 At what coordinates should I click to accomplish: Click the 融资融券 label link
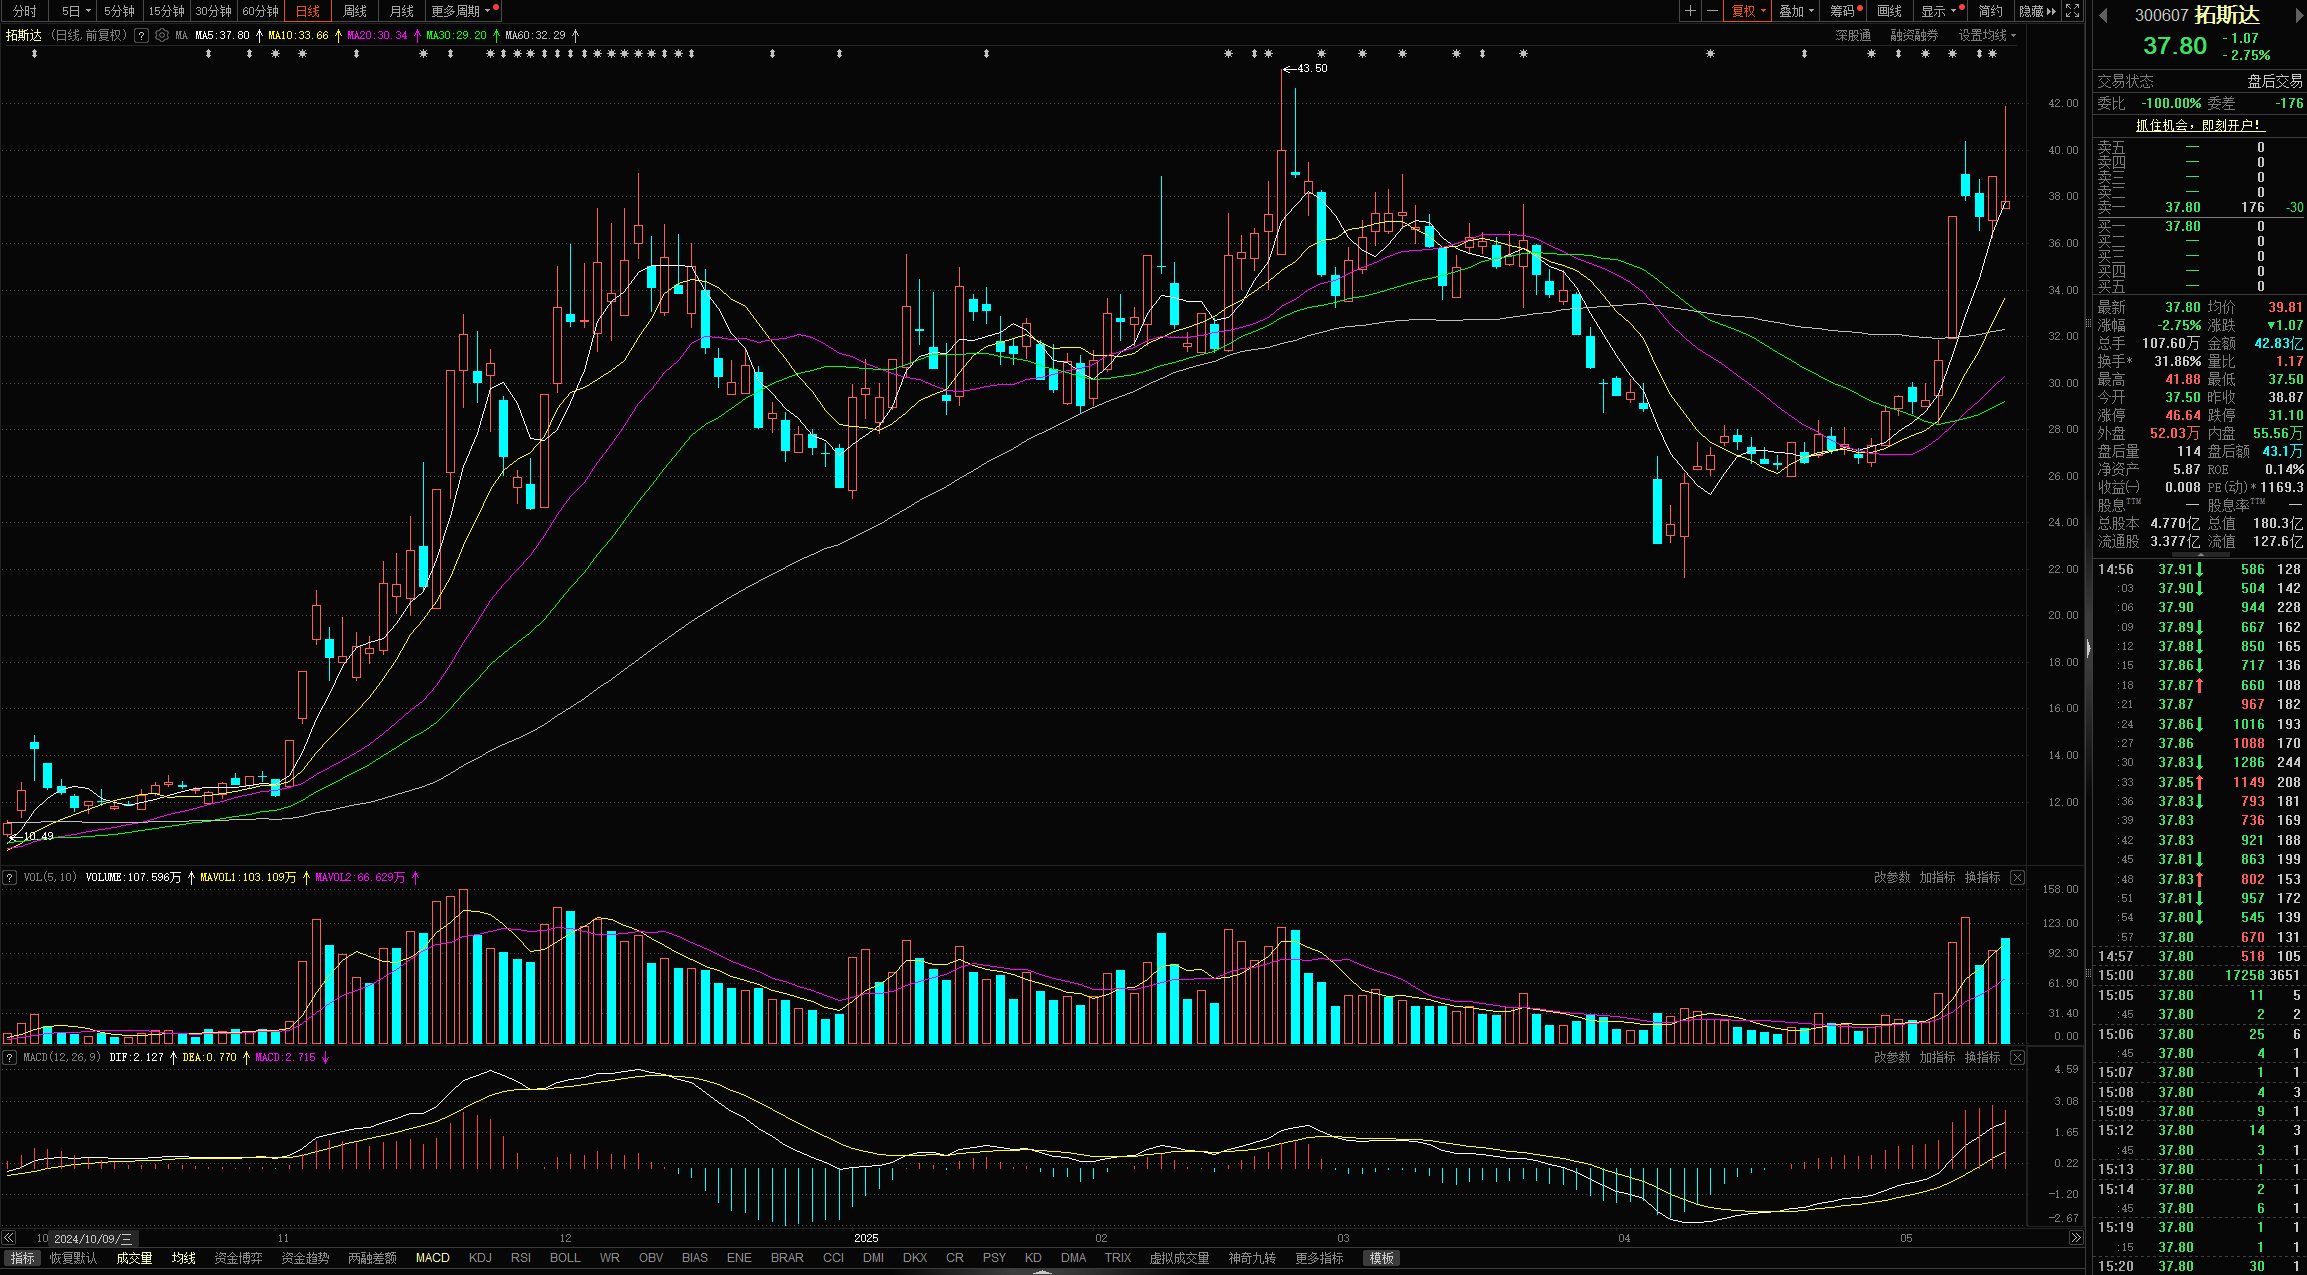[x=1914, y=35]
